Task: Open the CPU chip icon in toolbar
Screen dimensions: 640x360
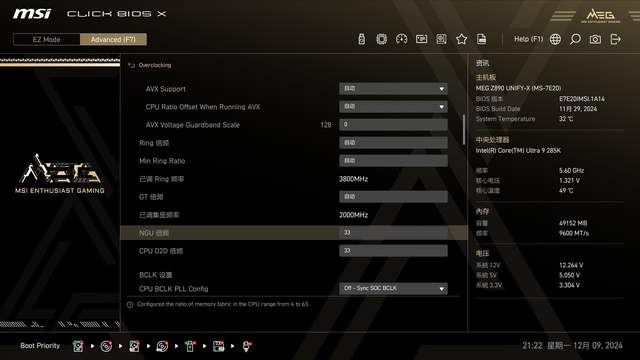Action: pos(382,39)
